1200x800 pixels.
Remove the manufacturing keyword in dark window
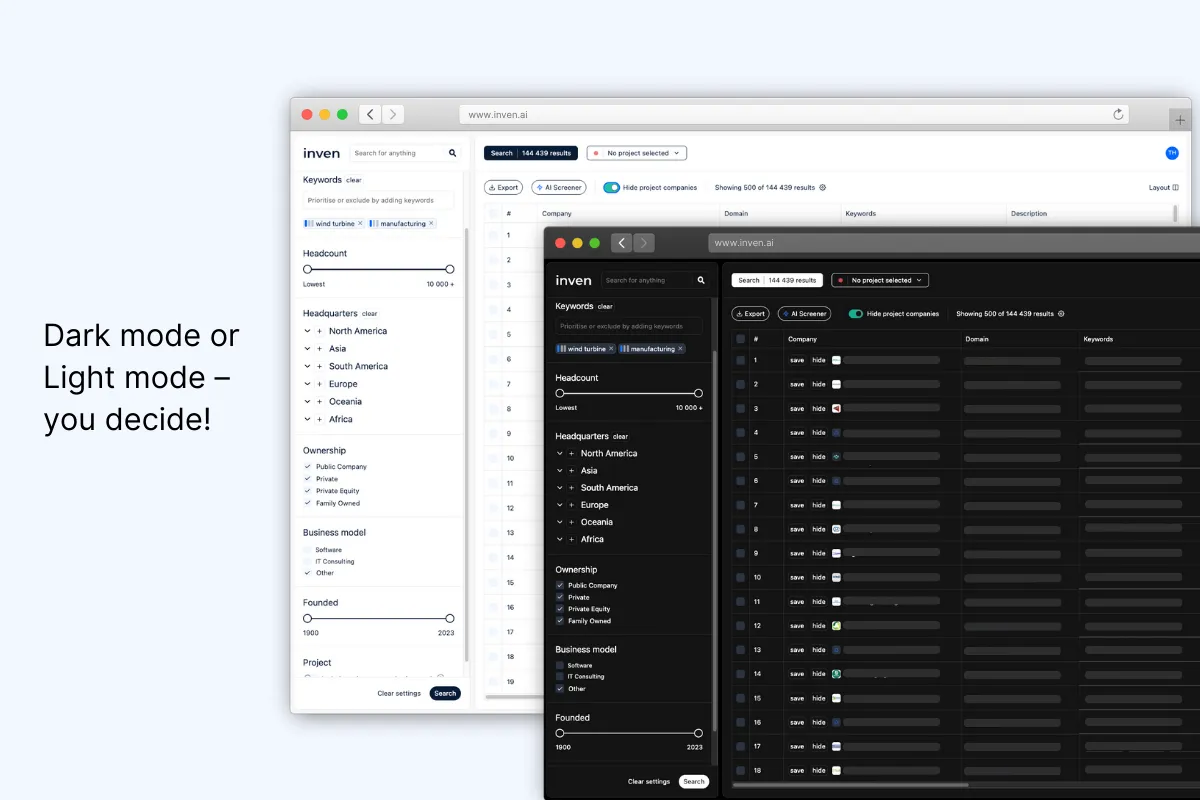pos(680,349)
